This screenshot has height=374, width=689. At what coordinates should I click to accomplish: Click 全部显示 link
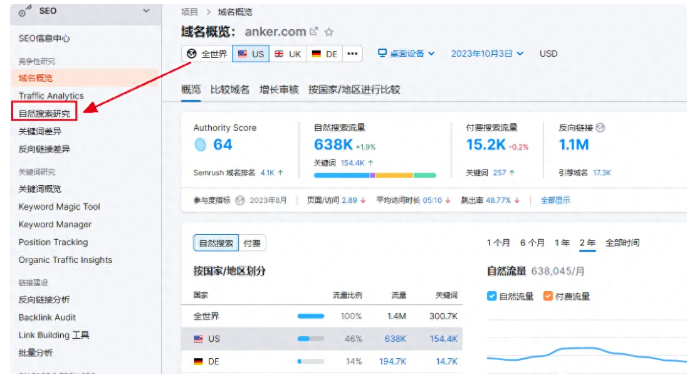555,200
